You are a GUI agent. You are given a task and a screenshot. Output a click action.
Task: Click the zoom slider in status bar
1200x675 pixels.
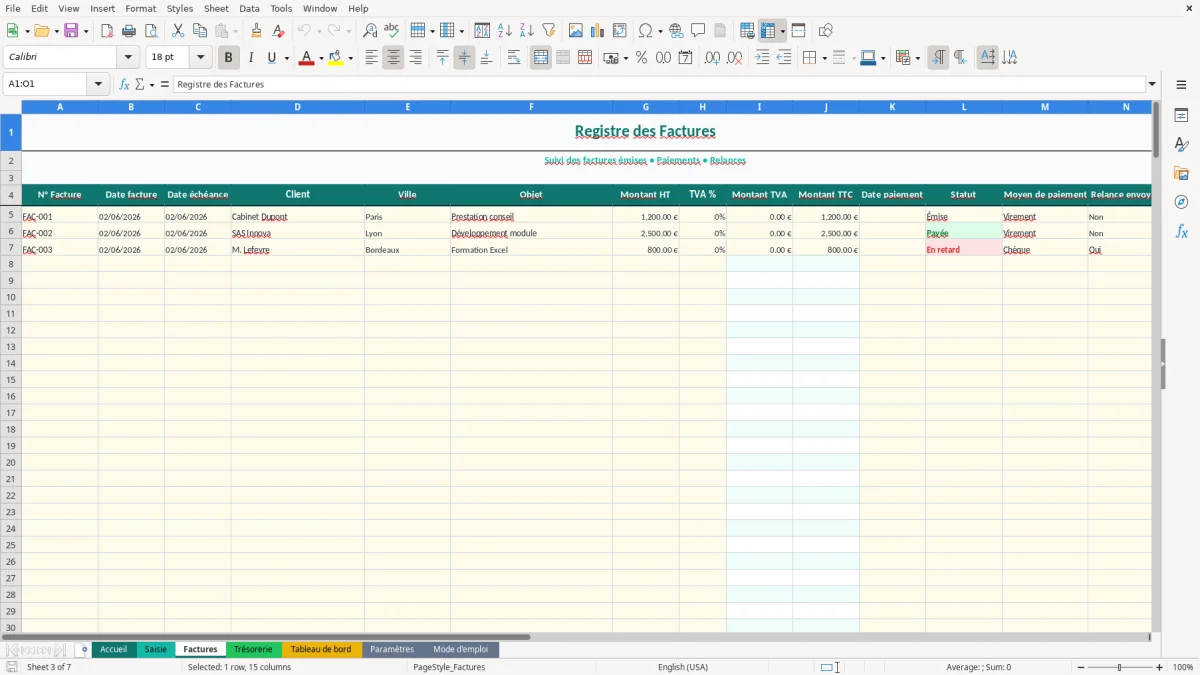[1119, 667]
